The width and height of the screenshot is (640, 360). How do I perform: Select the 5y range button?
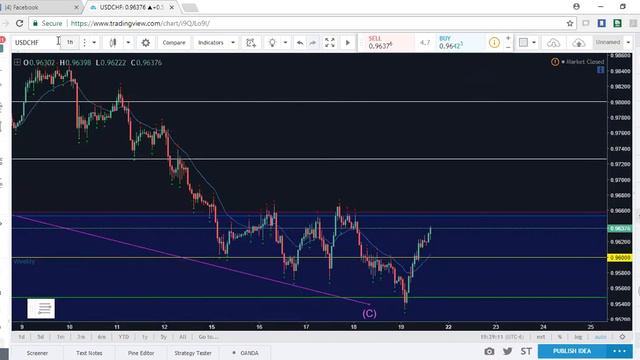click(x=163, y=337)
